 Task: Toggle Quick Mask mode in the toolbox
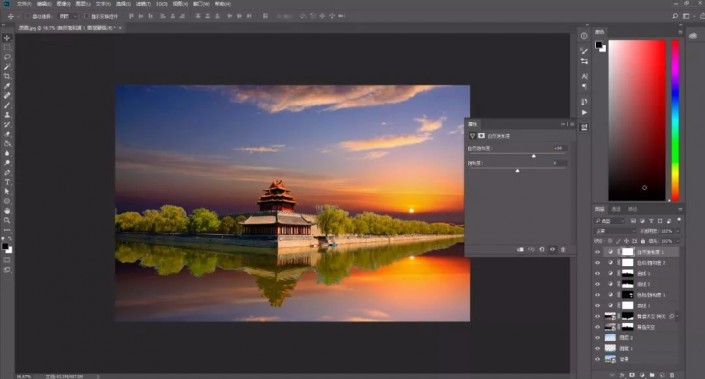(x=7, y=260)
